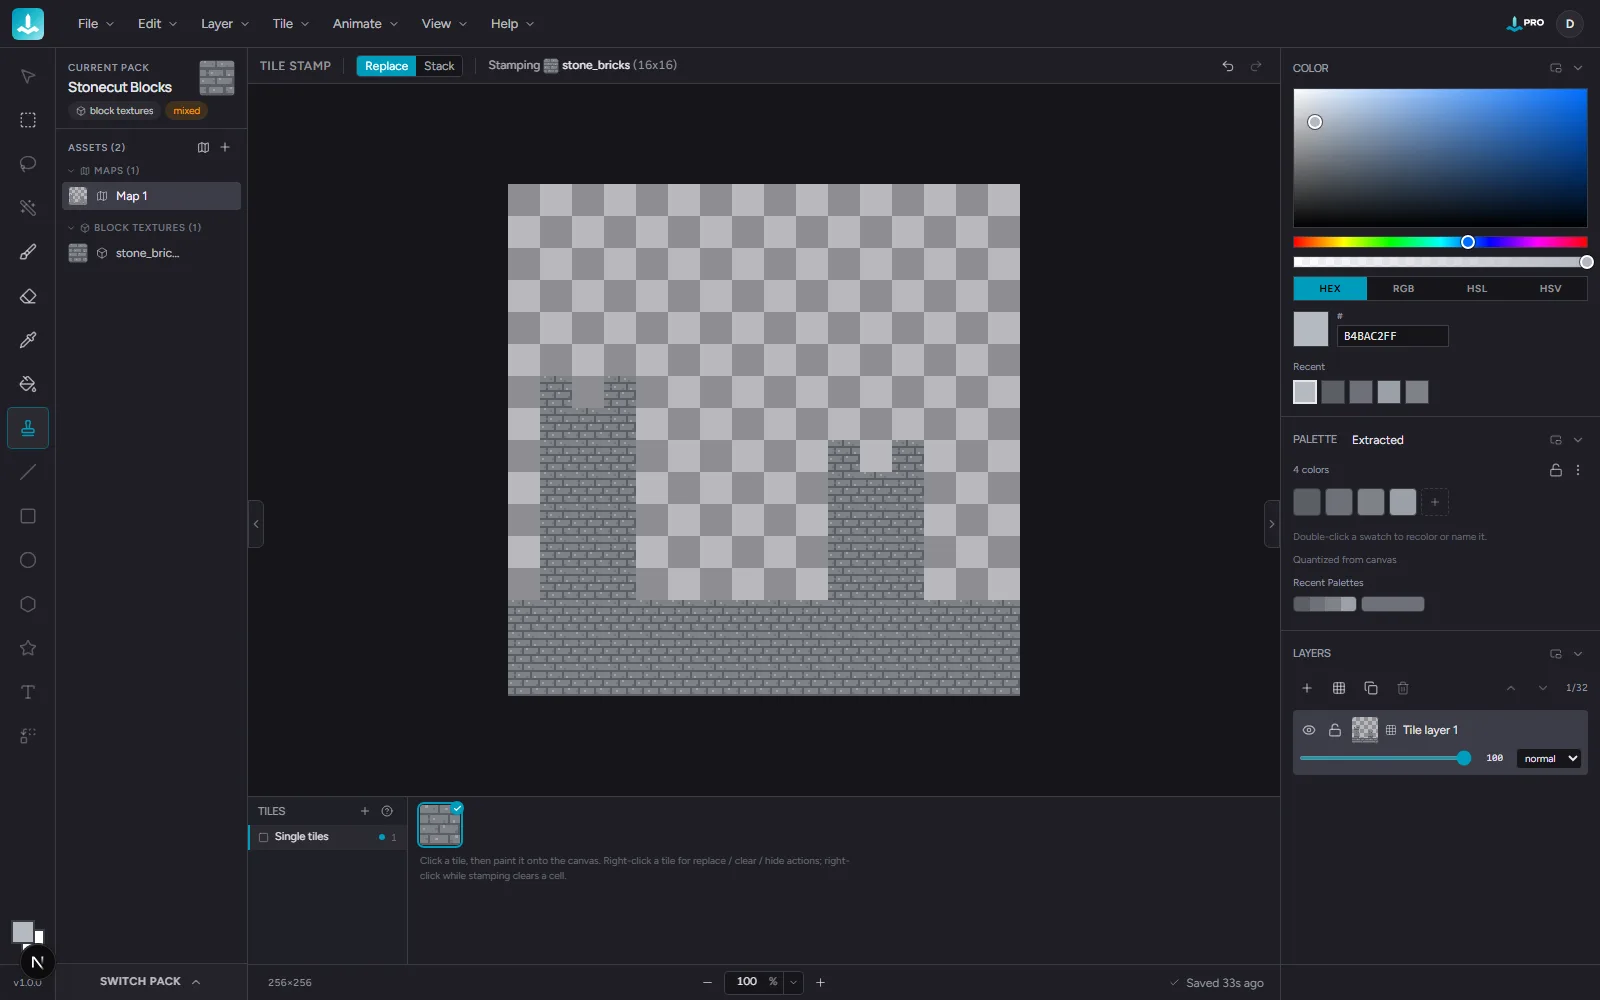
Task: Toggle the Single tiles checkbox
Action: click(264, 837)
